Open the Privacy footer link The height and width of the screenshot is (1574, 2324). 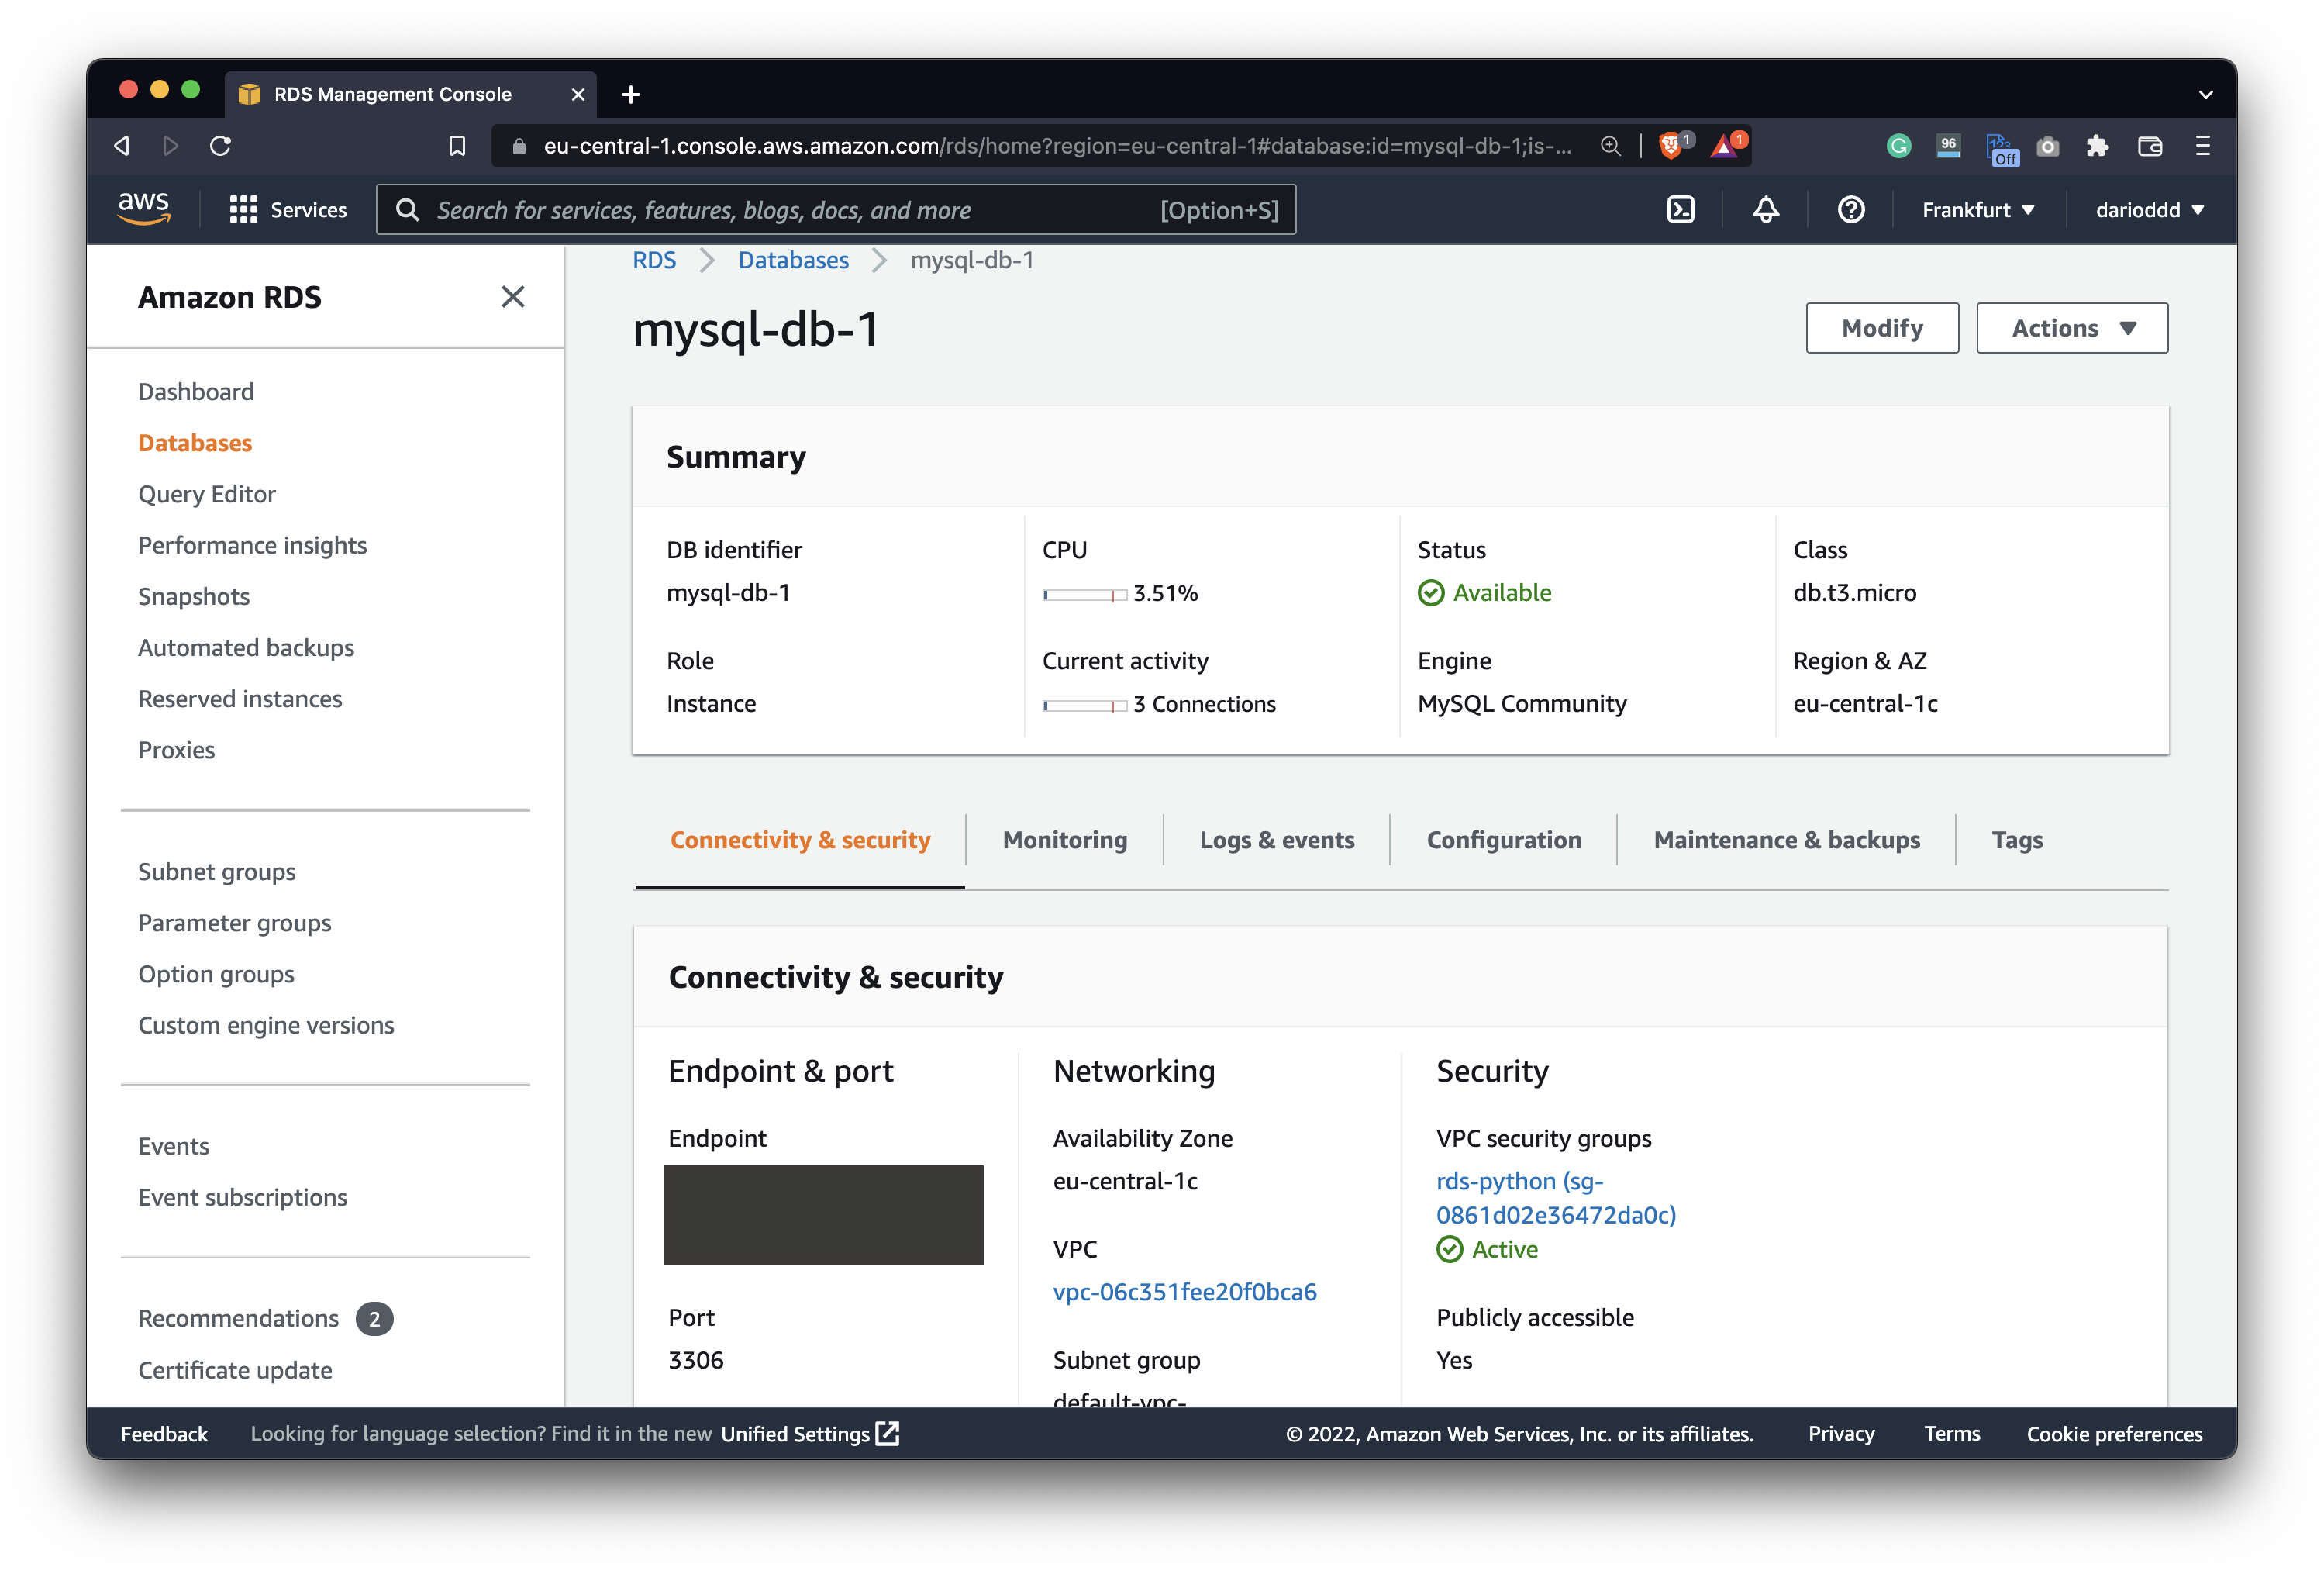click(x=1841, y=1434)
